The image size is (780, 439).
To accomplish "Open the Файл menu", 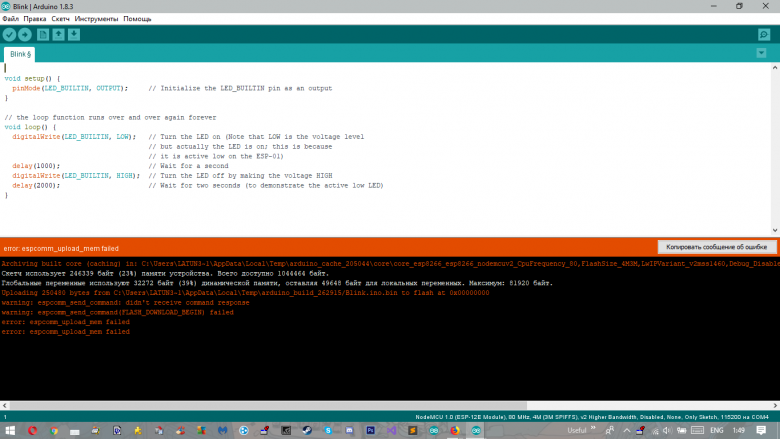I will tap(10, 19).
